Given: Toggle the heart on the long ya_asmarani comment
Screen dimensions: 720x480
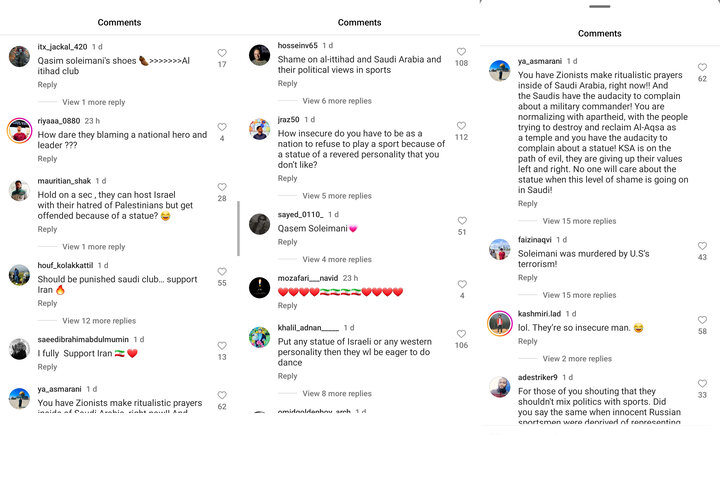Looking at the screenshot, I should click(x=702, y=67).
